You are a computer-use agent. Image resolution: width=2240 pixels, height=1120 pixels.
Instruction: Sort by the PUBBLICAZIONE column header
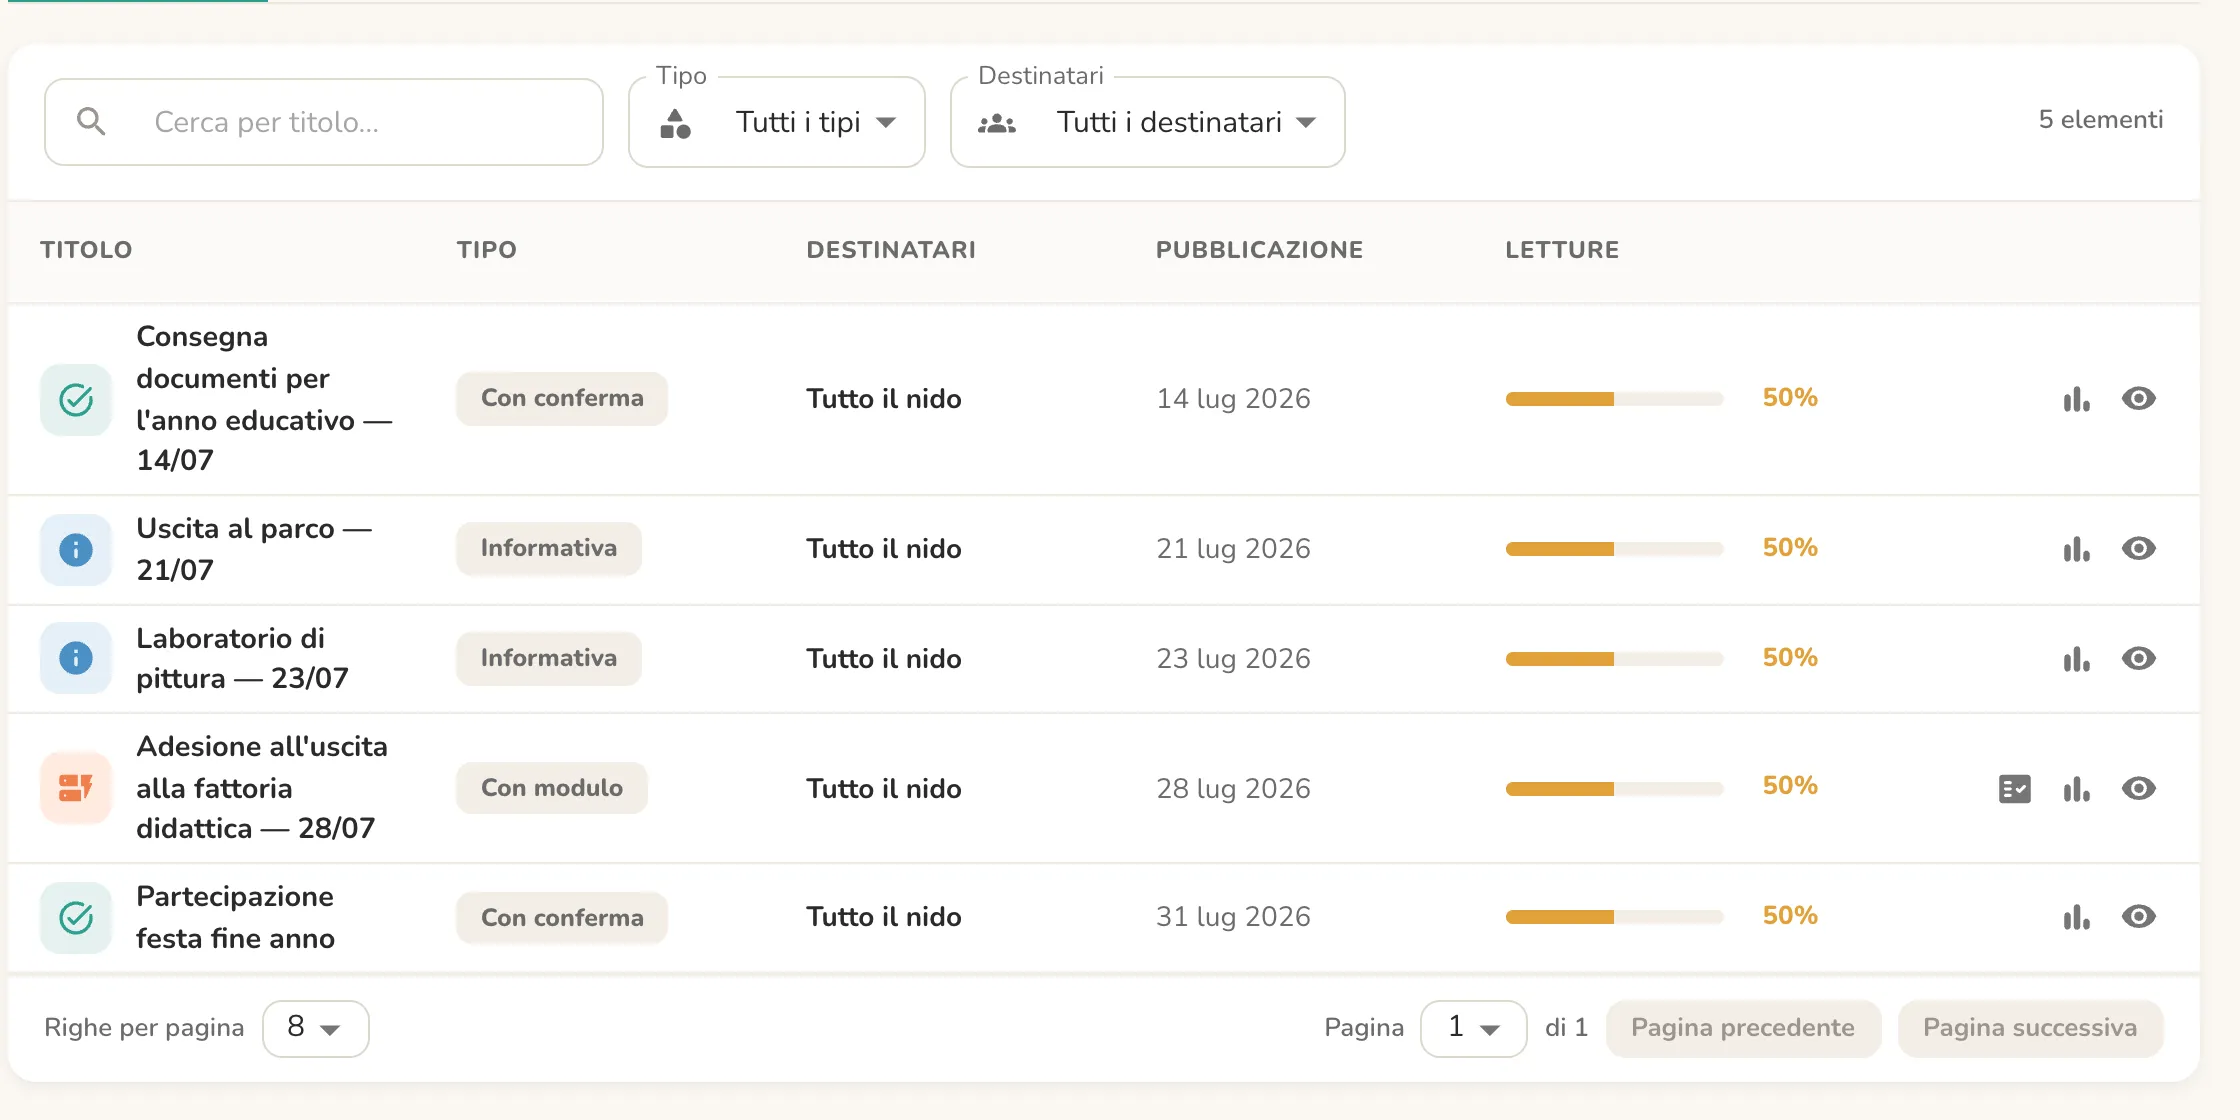pyautogui.click(x=1259, y=250)
